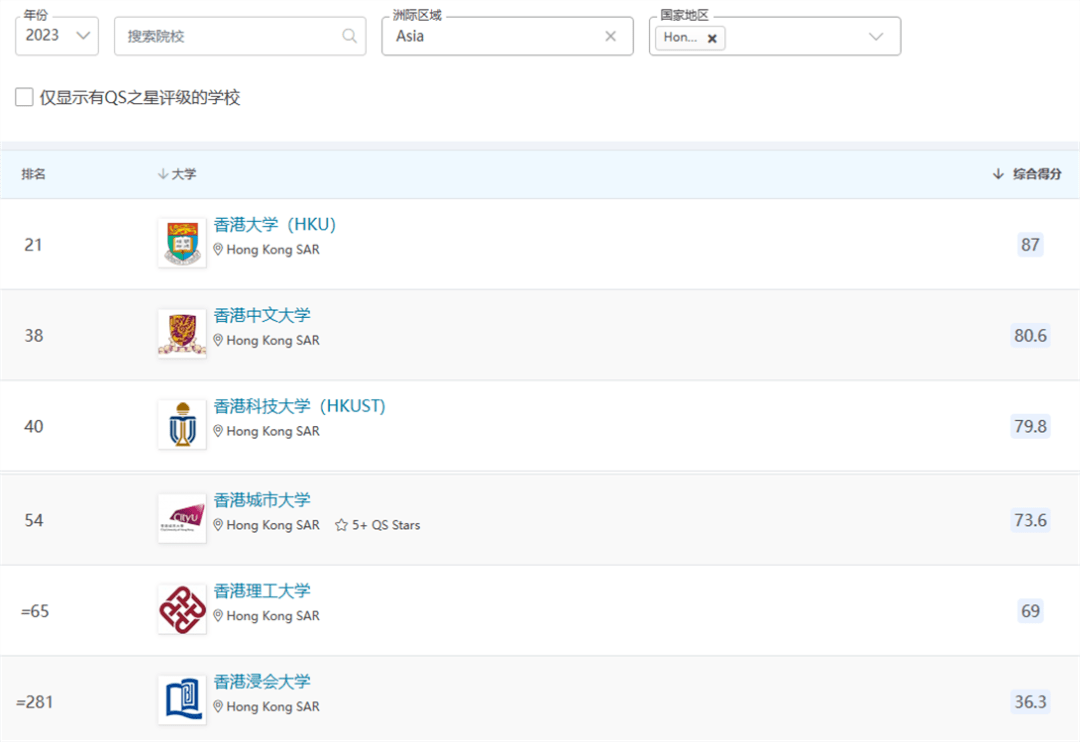Click the Asia region field
The width and height of the screenshot is (1080, 742).
(x=508, y=36)
